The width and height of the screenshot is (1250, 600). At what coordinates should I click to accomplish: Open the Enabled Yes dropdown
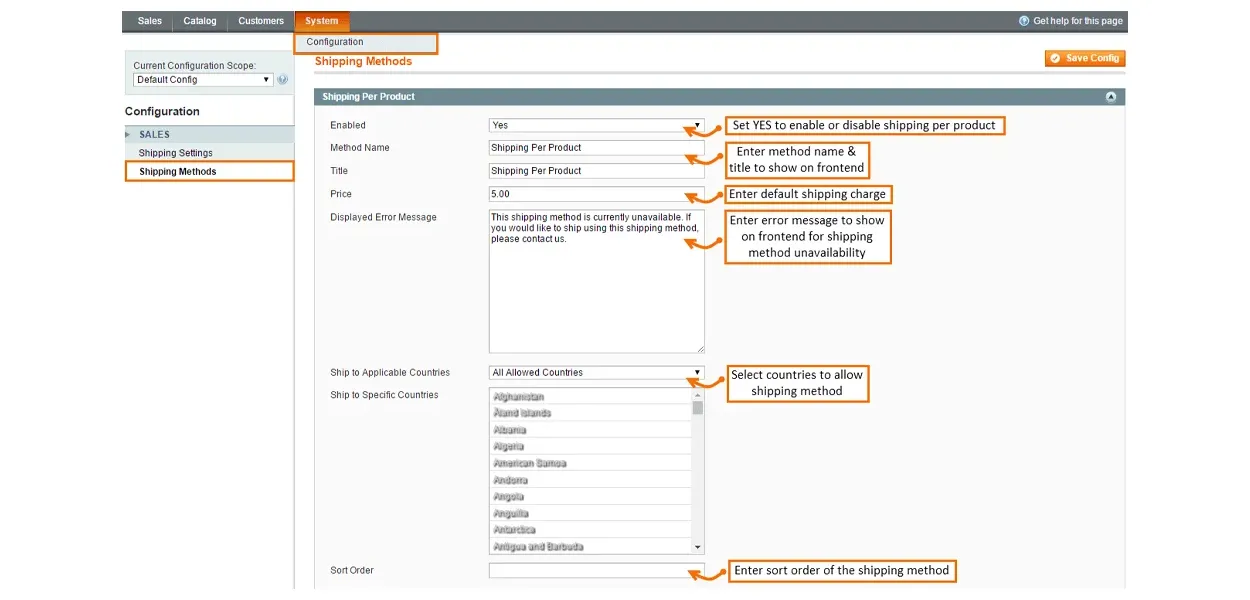596,125
